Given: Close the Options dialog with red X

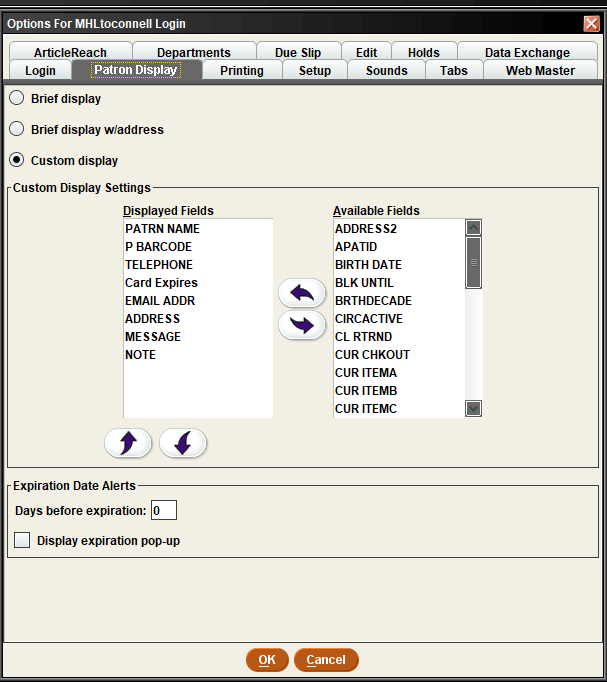Looking at the screenshot, I should [x=591, y=23].
